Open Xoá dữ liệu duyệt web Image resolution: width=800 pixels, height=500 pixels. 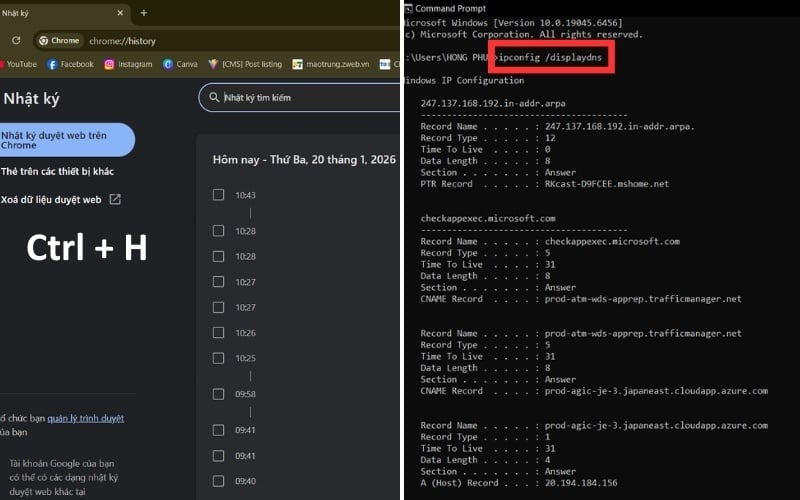point(60,199)
